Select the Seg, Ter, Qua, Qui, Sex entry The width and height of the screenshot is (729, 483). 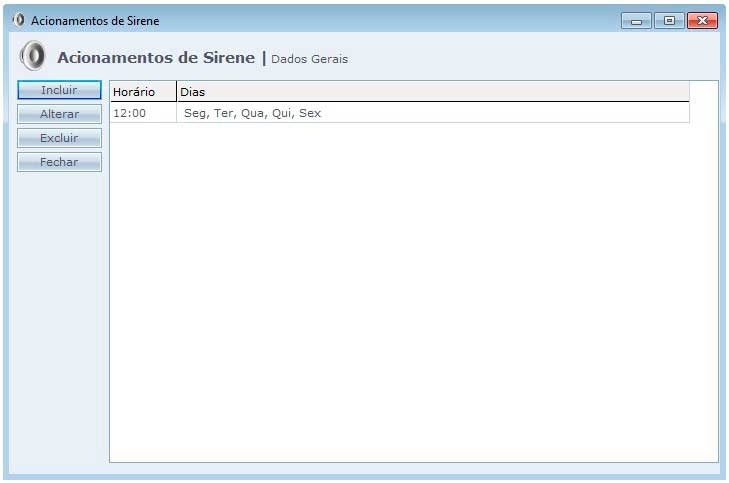tap(252, 113)
